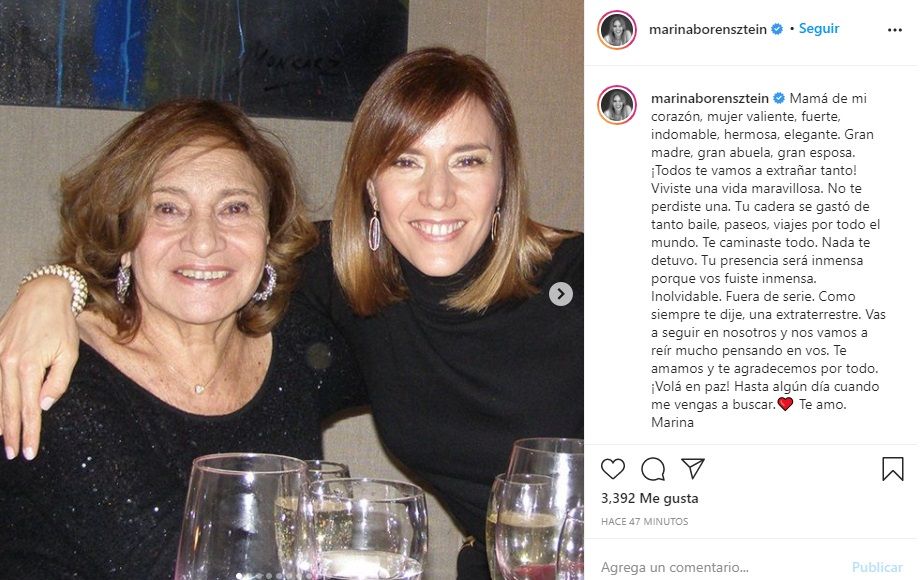920x580 pixels.
Task: Share the post using the paper plane icon
Action: tap(693, 469)
